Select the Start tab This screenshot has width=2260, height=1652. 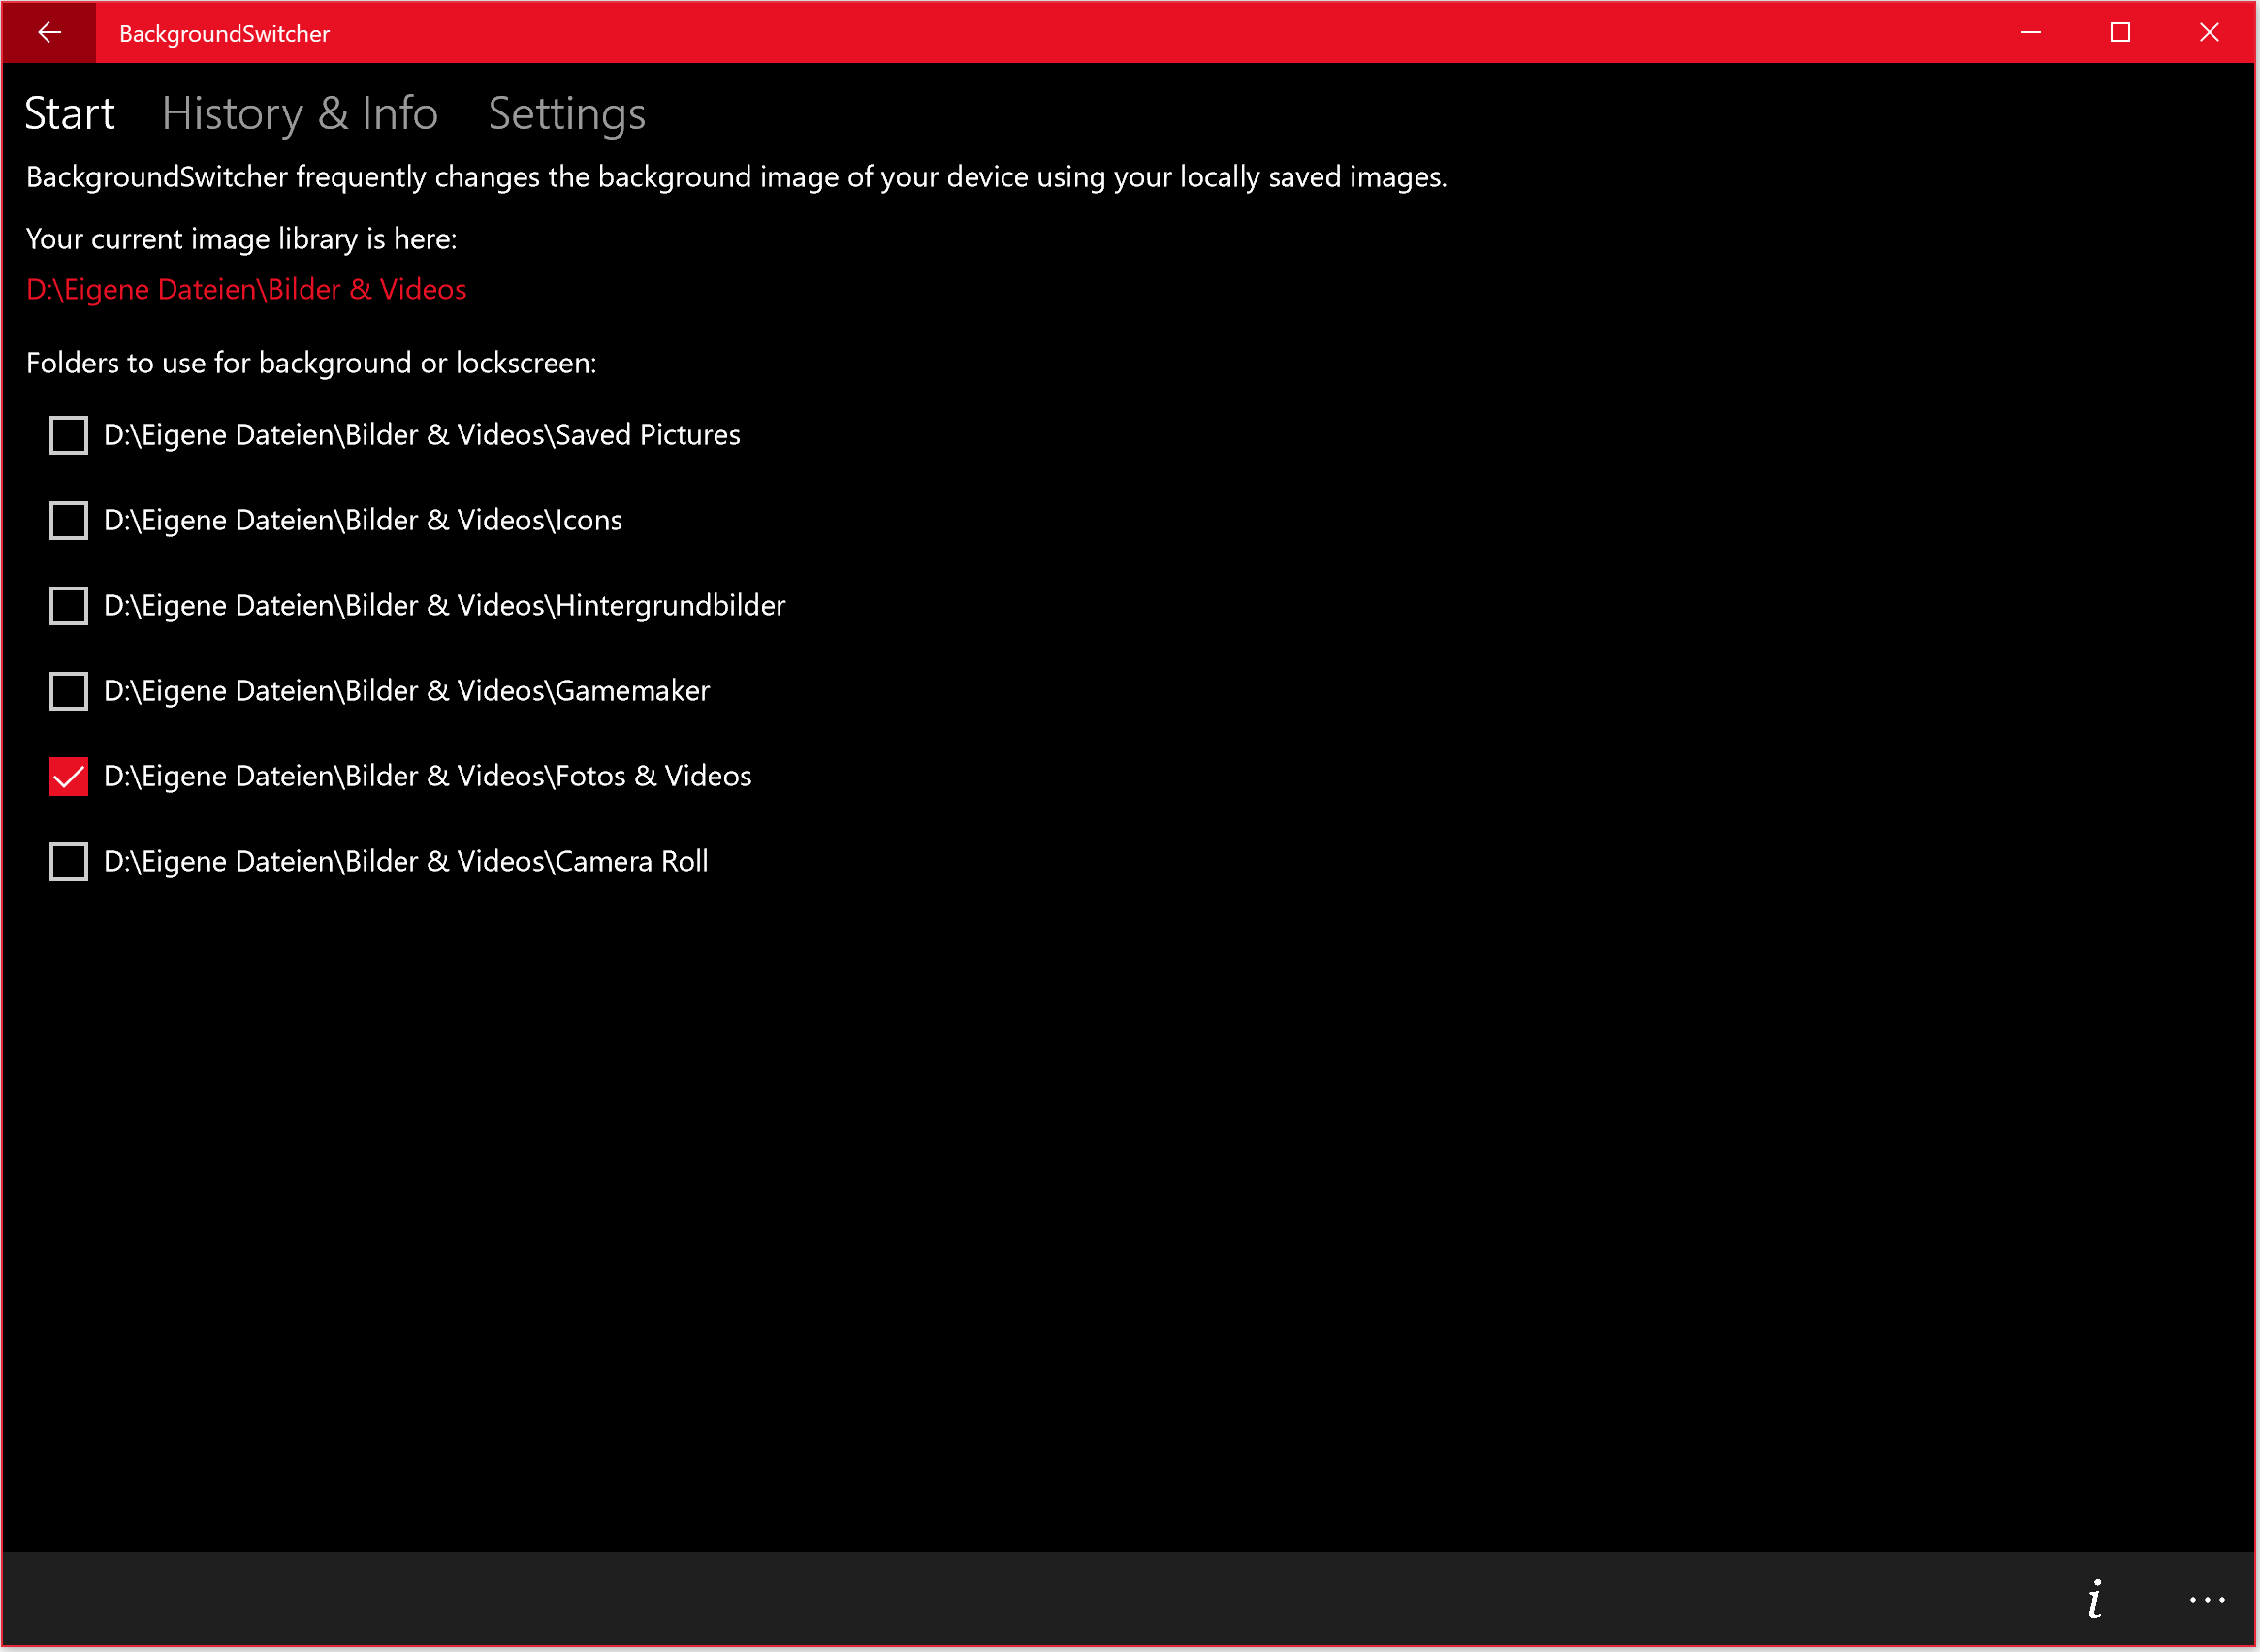point(69,114)
